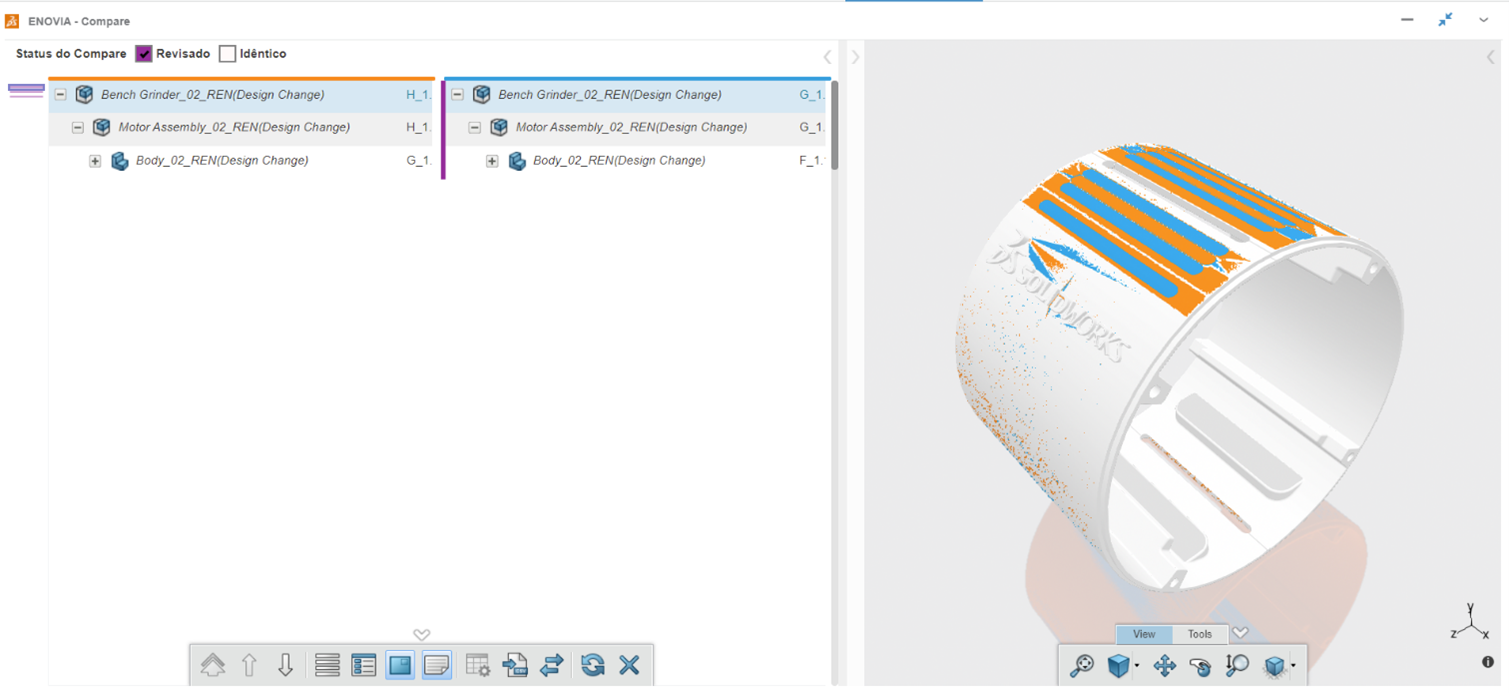
Task: Click revision H_1 of left Motor Assembly
Action: tap(418, 128)
